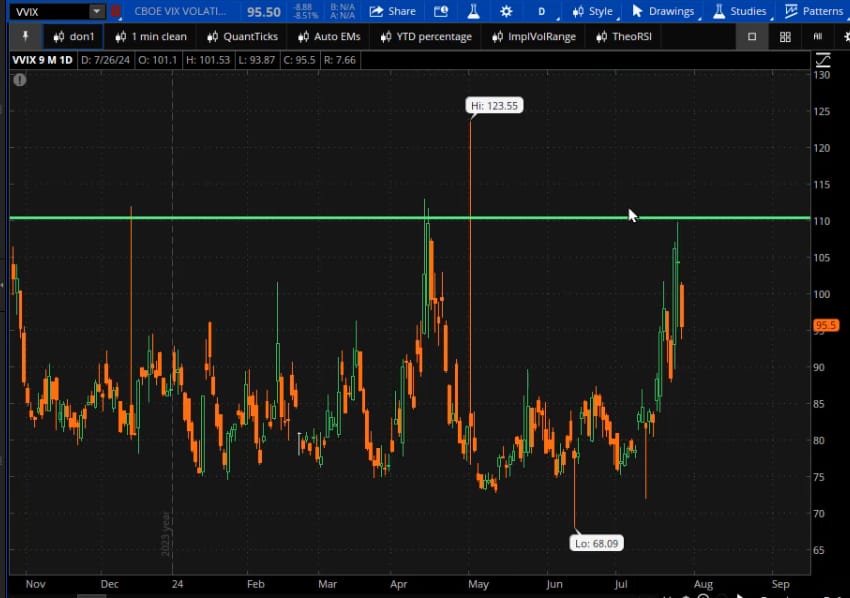
Task: Select the Auto EMs chart style
Action: tap(329, 36)
